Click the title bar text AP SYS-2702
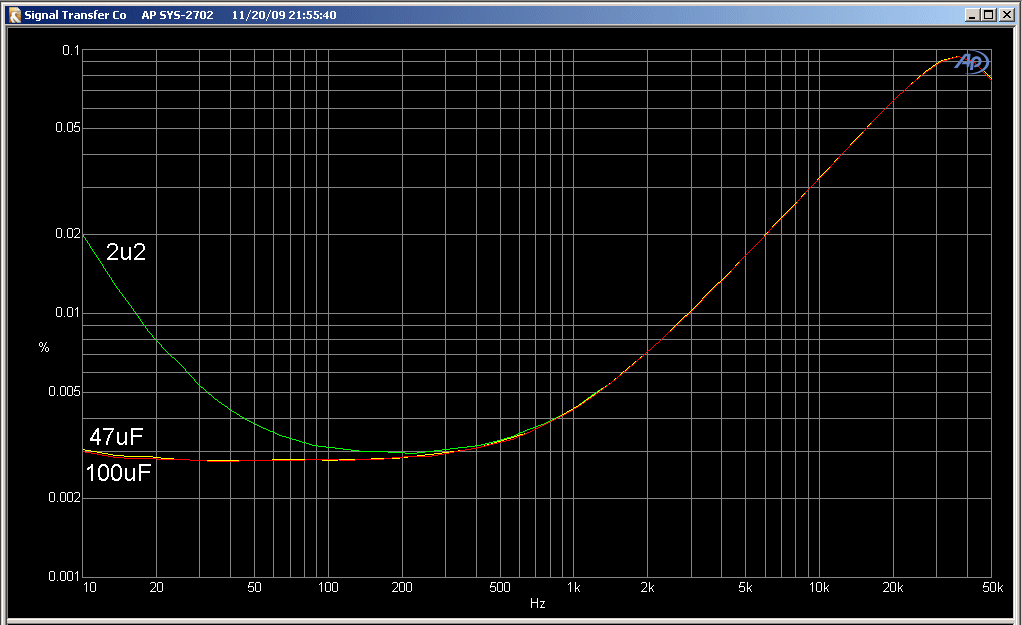Image resolution: width=1022 pixels, height=625 pixels. click(177, 15)
